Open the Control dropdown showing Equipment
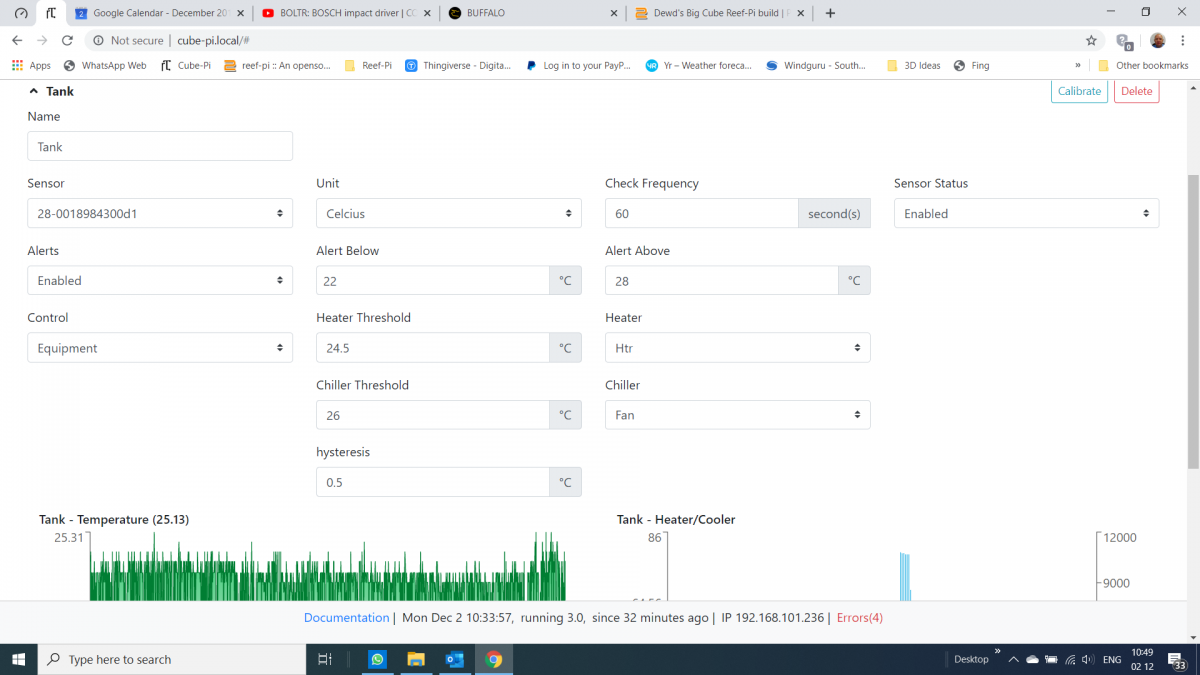 pos(160,348)
